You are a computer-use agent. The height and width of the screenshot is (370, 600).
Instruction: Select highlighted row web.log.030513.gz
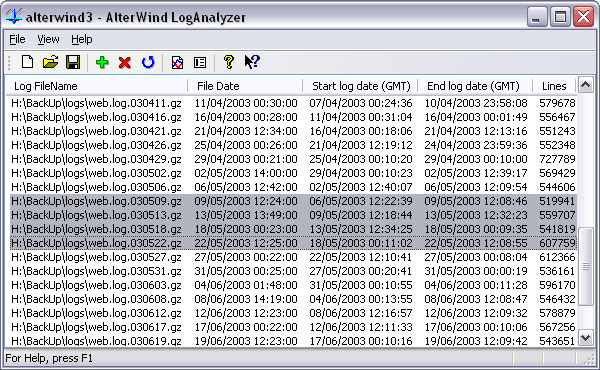(x=293, y=215)
